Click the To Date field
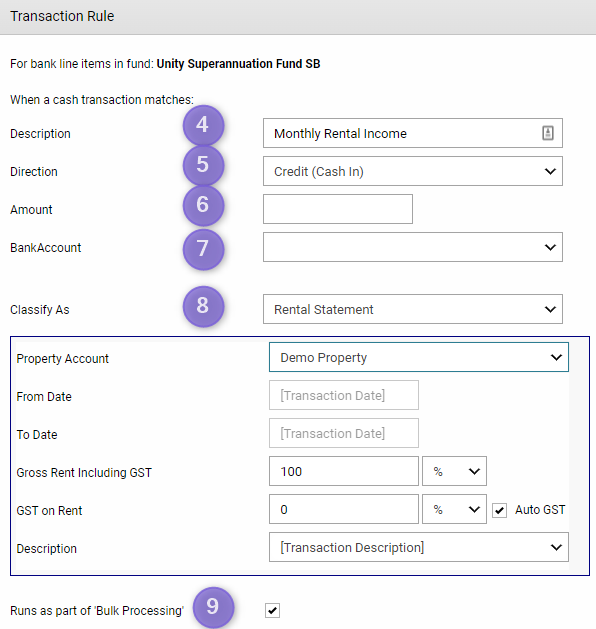 (344, 433)
